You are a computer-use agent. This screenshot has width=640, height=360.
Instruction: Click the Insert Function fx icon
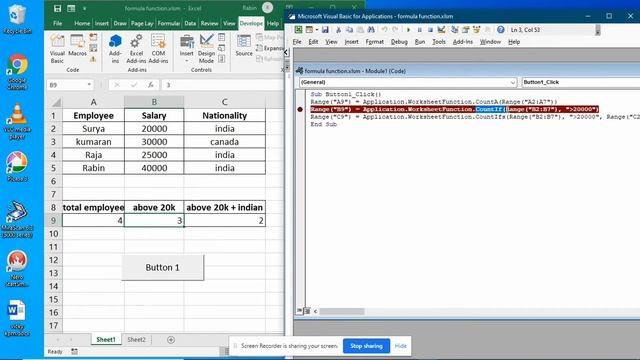pos(151,85)
